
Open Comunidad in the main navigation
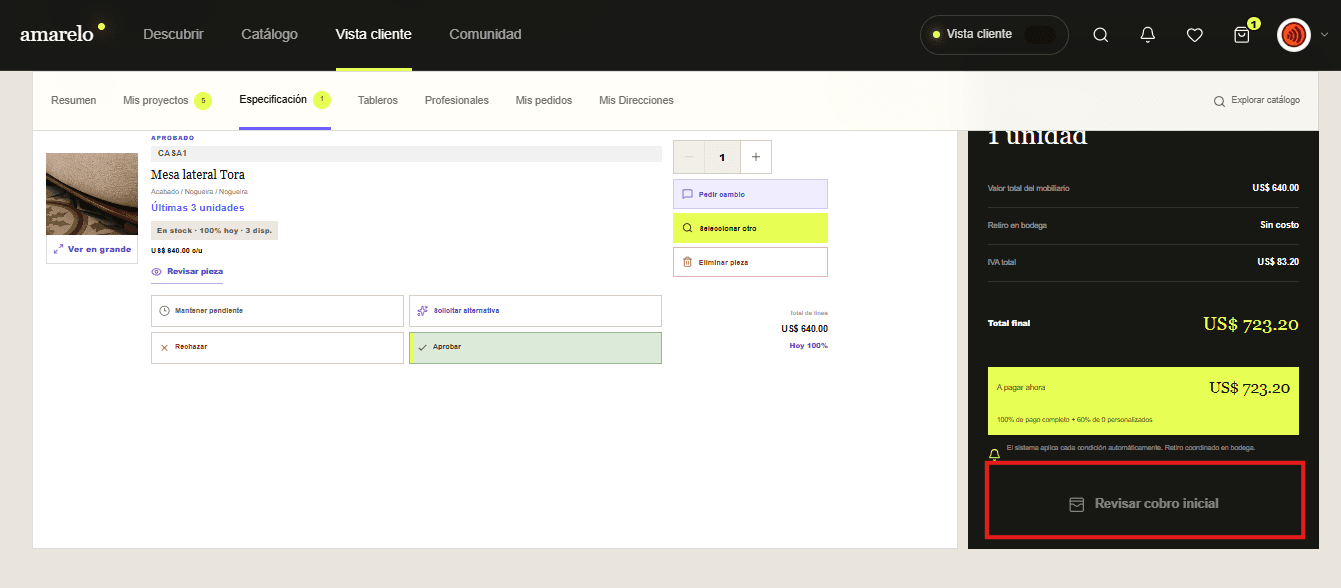(485, 34)
